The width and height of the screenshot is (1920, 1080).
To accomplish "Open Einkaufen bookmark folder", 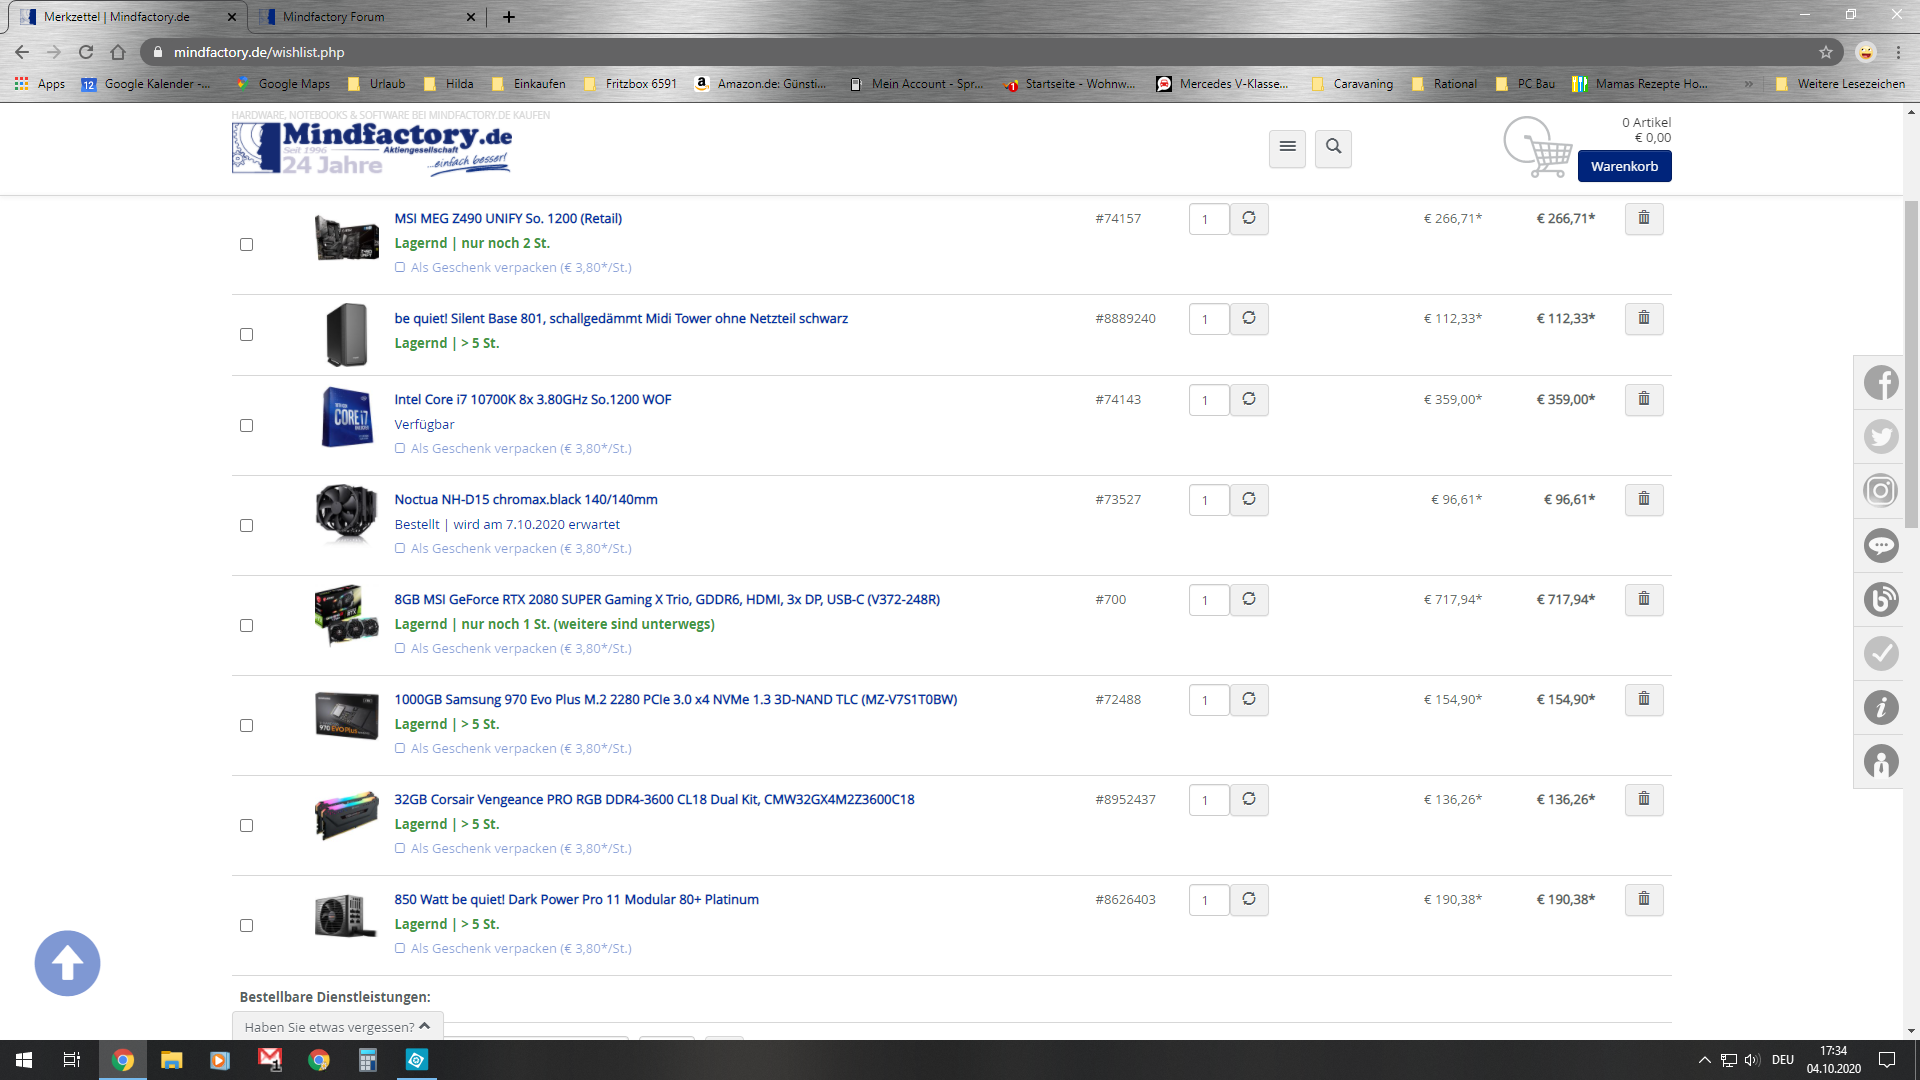I will pos(528,84).
